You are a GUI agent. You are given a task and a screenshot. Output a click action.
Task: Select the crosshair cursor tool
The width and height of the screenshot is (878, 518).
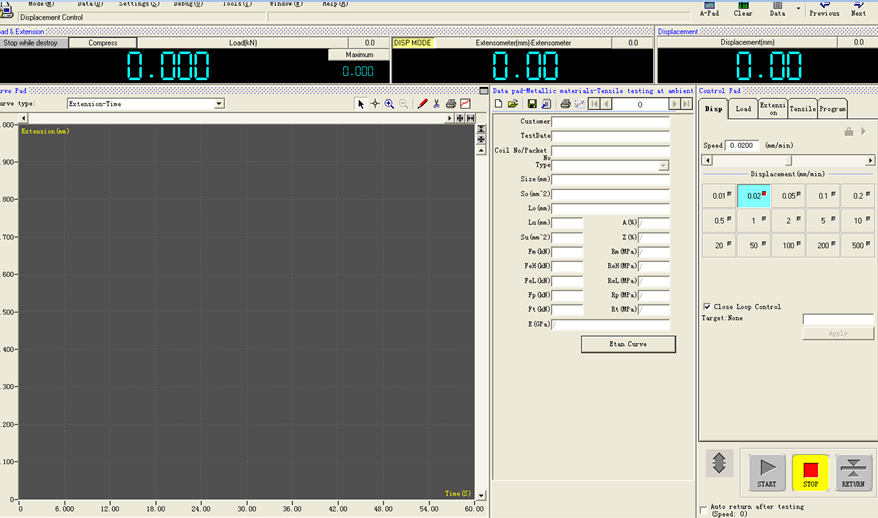point(375,104)
